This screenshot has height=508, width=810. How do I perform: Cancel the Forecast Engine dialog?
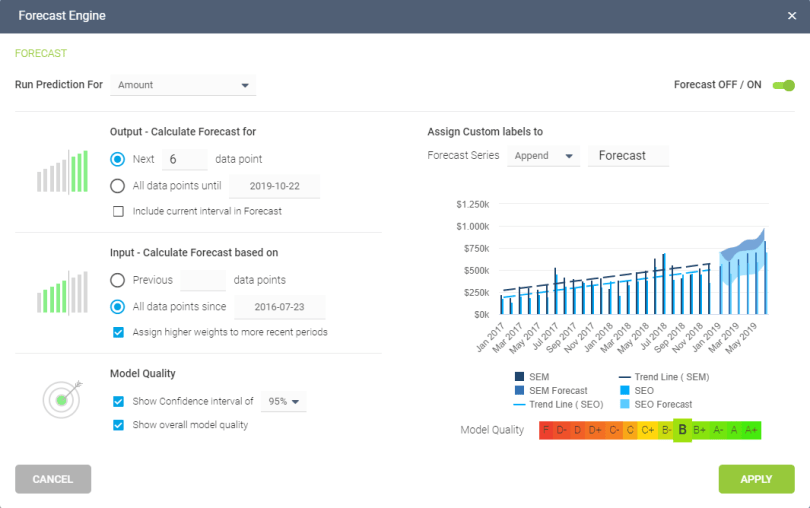coord(53,479)
